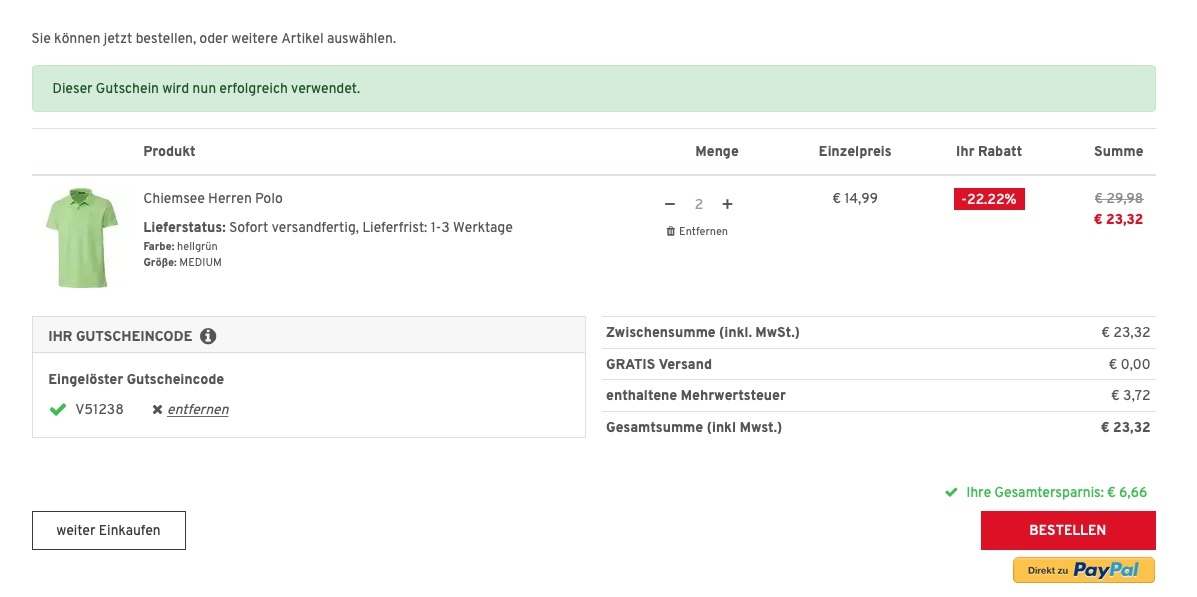The height and width of the screenshot is (597, 1197).
Task: Remove voucher via underlined entfernen link
Action: point(198,410)
